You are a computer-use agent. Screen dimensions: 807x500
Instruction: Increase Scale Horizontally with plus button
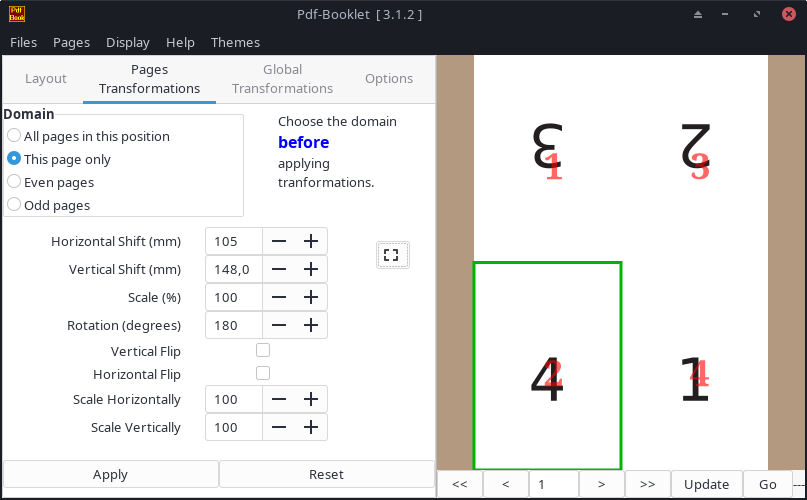(x=311, y=399)
